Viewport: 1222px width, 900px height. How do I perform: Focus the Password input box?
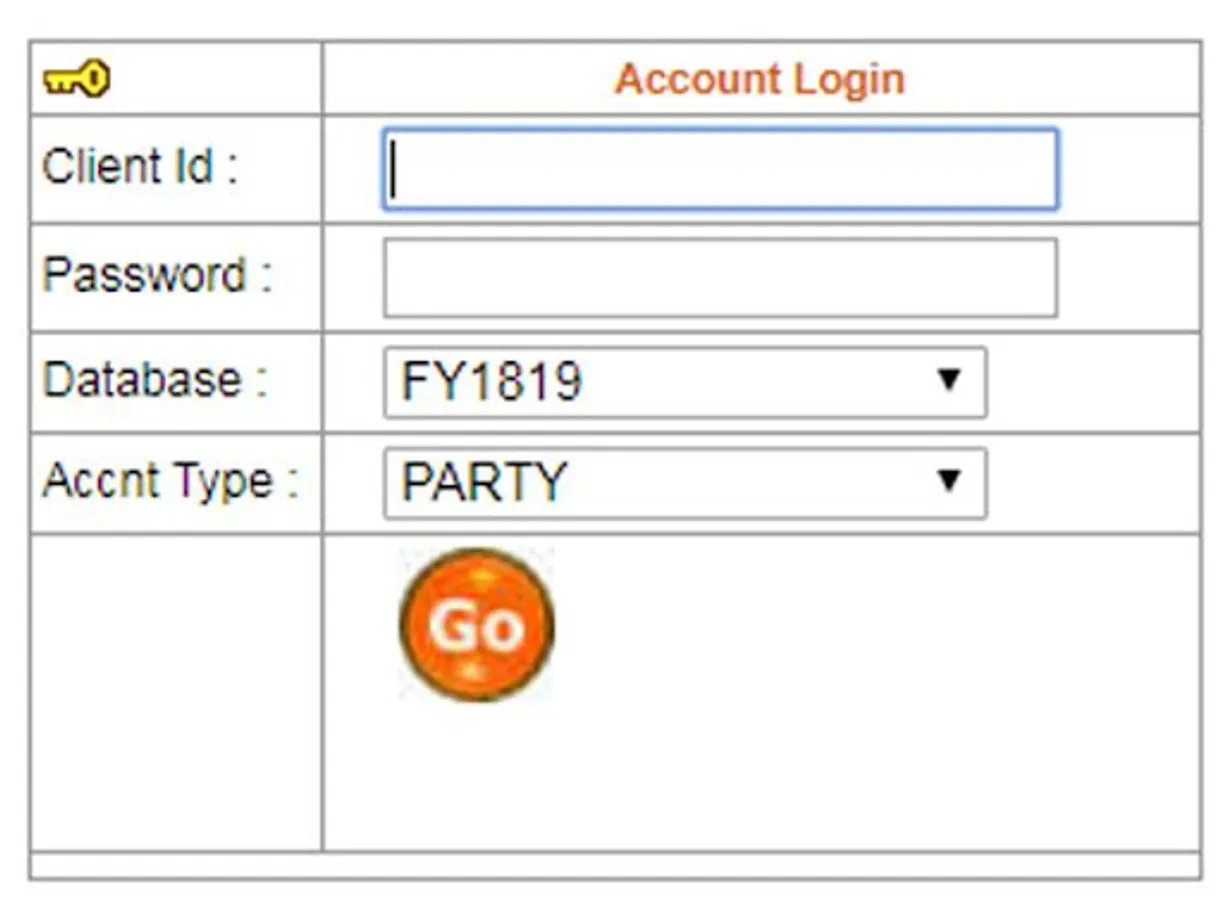point(719,277)
